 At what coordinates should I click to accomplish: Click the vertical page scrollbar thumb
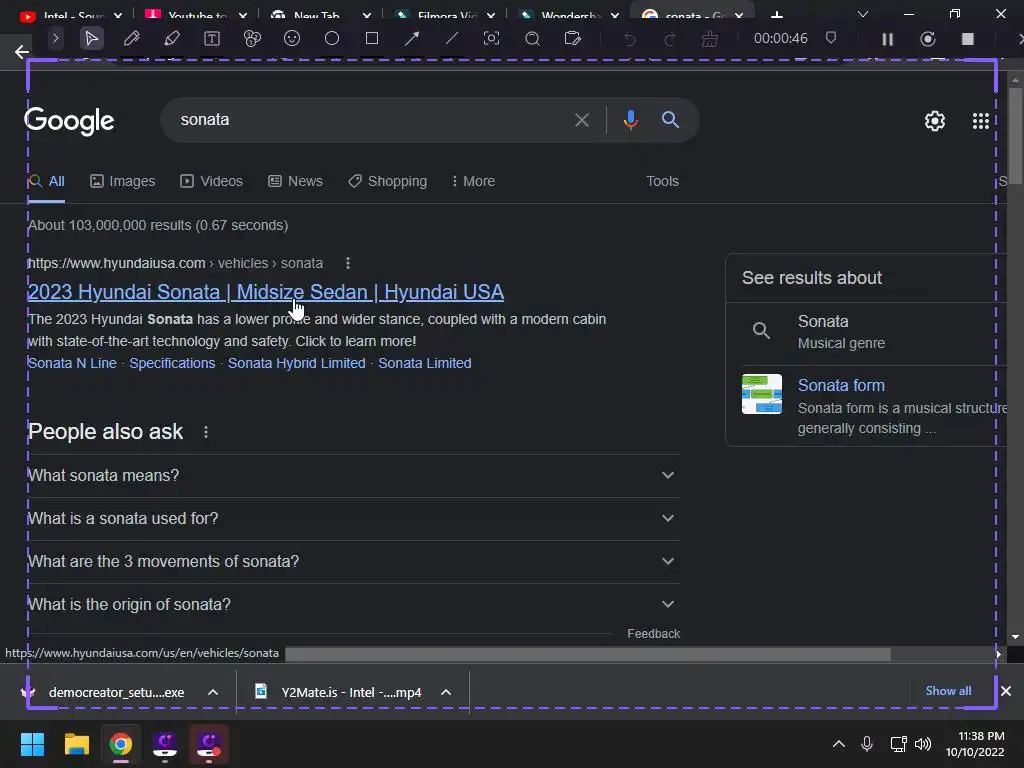point(1015,135)
